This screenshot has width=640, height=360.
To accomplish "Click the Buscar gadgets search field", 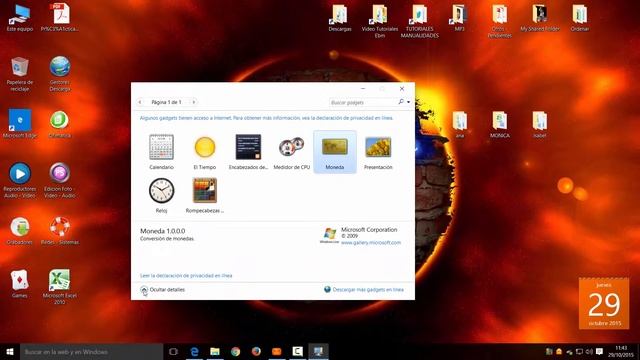I will pos(363,102).
